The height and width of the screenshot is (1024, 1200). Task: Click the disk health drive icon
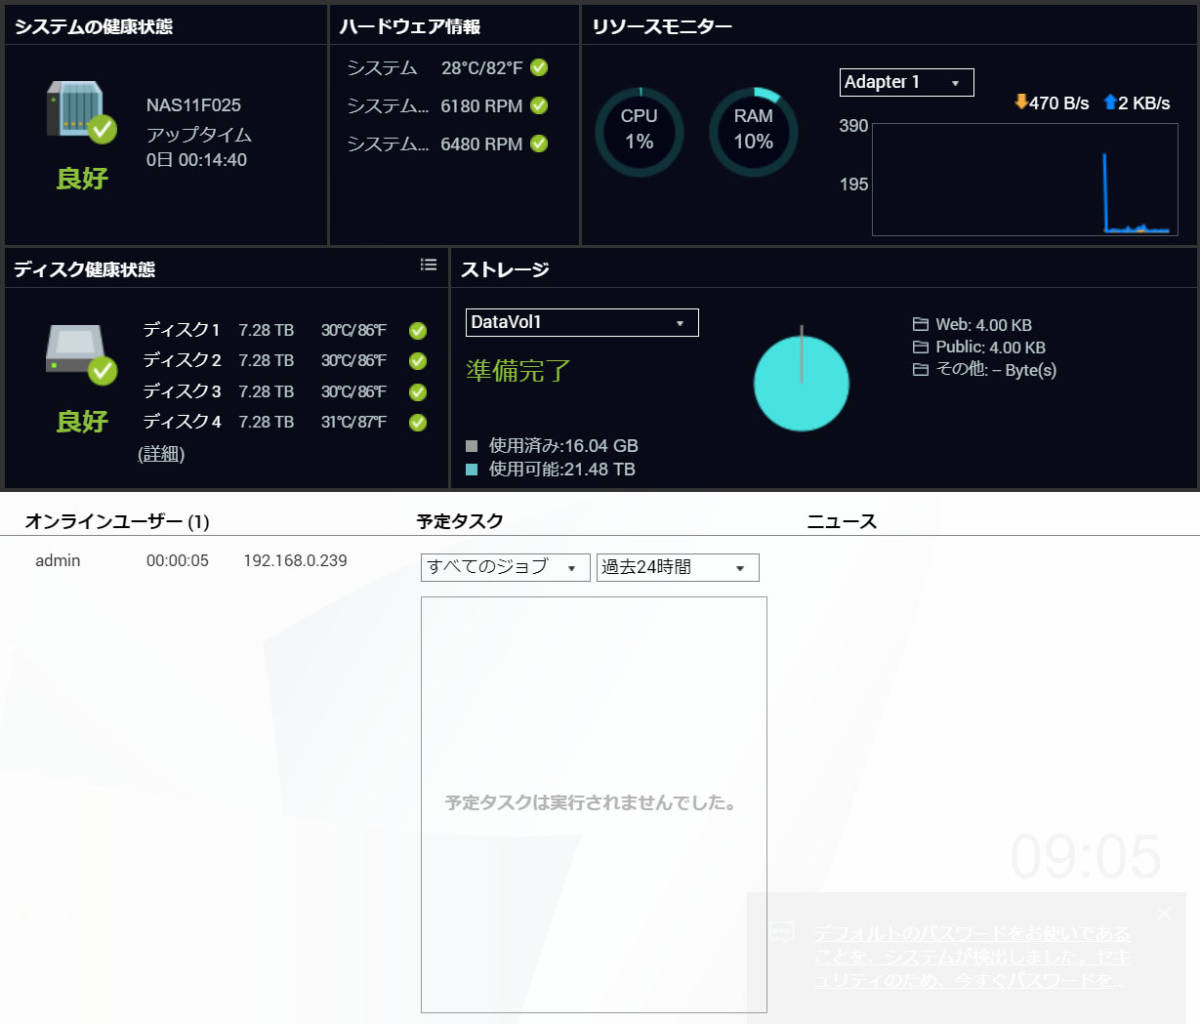click(81, 355)
